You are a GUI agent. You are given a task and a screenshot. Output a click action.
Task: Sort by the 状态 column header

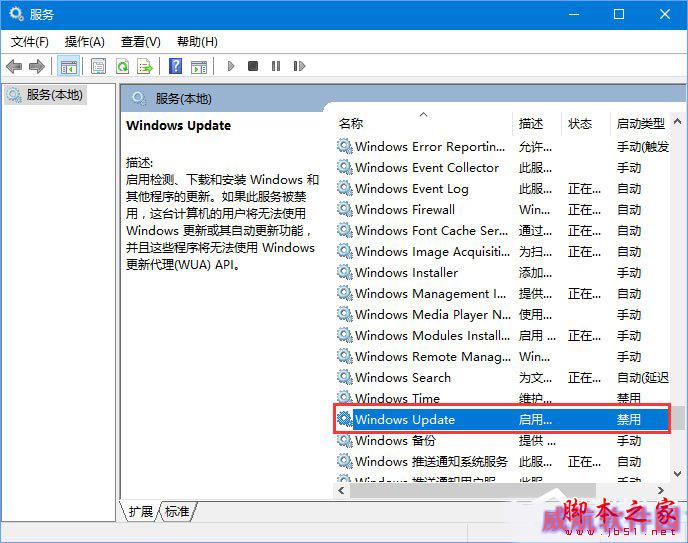(x=586, y=124)
